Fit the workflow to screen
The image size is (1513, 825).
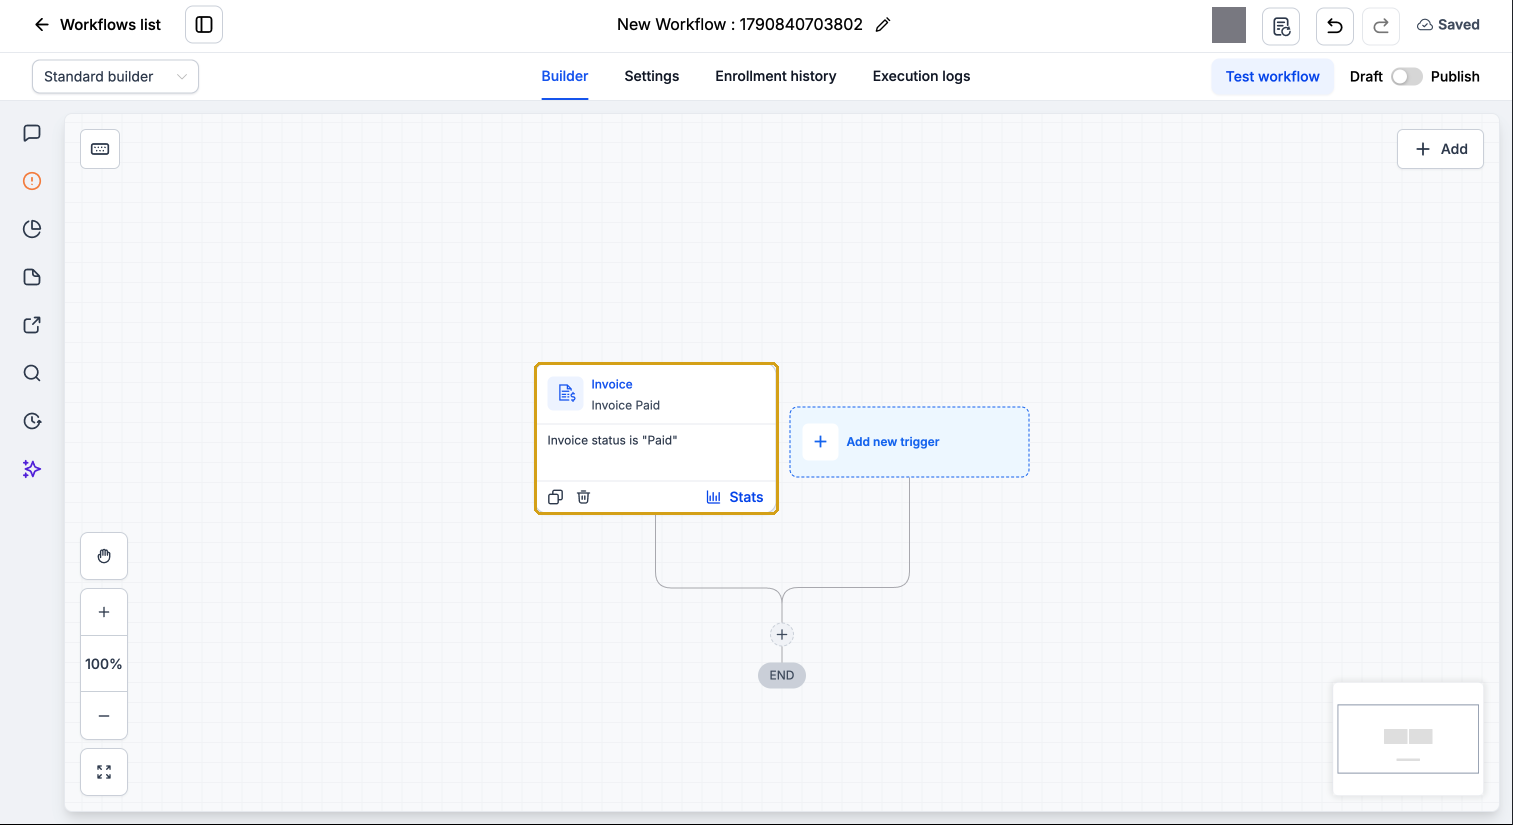(x=104, y=772)
